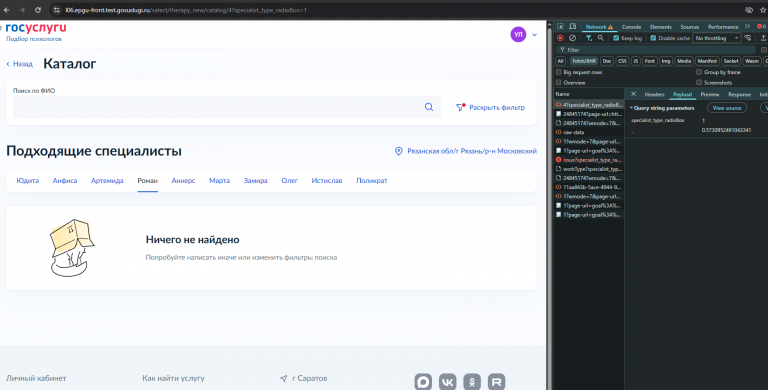This screenshot has height=390, width=768.
Task: Open site information icon in address bar
Action: pos(56,10)
